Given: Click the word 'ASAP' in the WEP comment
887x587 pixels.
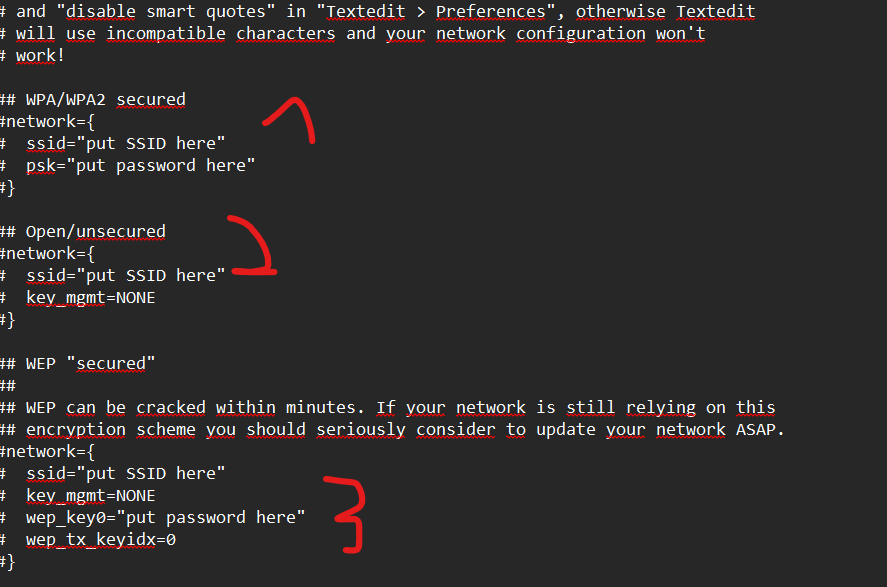Looking at the screenshot, I should tap(756, 430).
